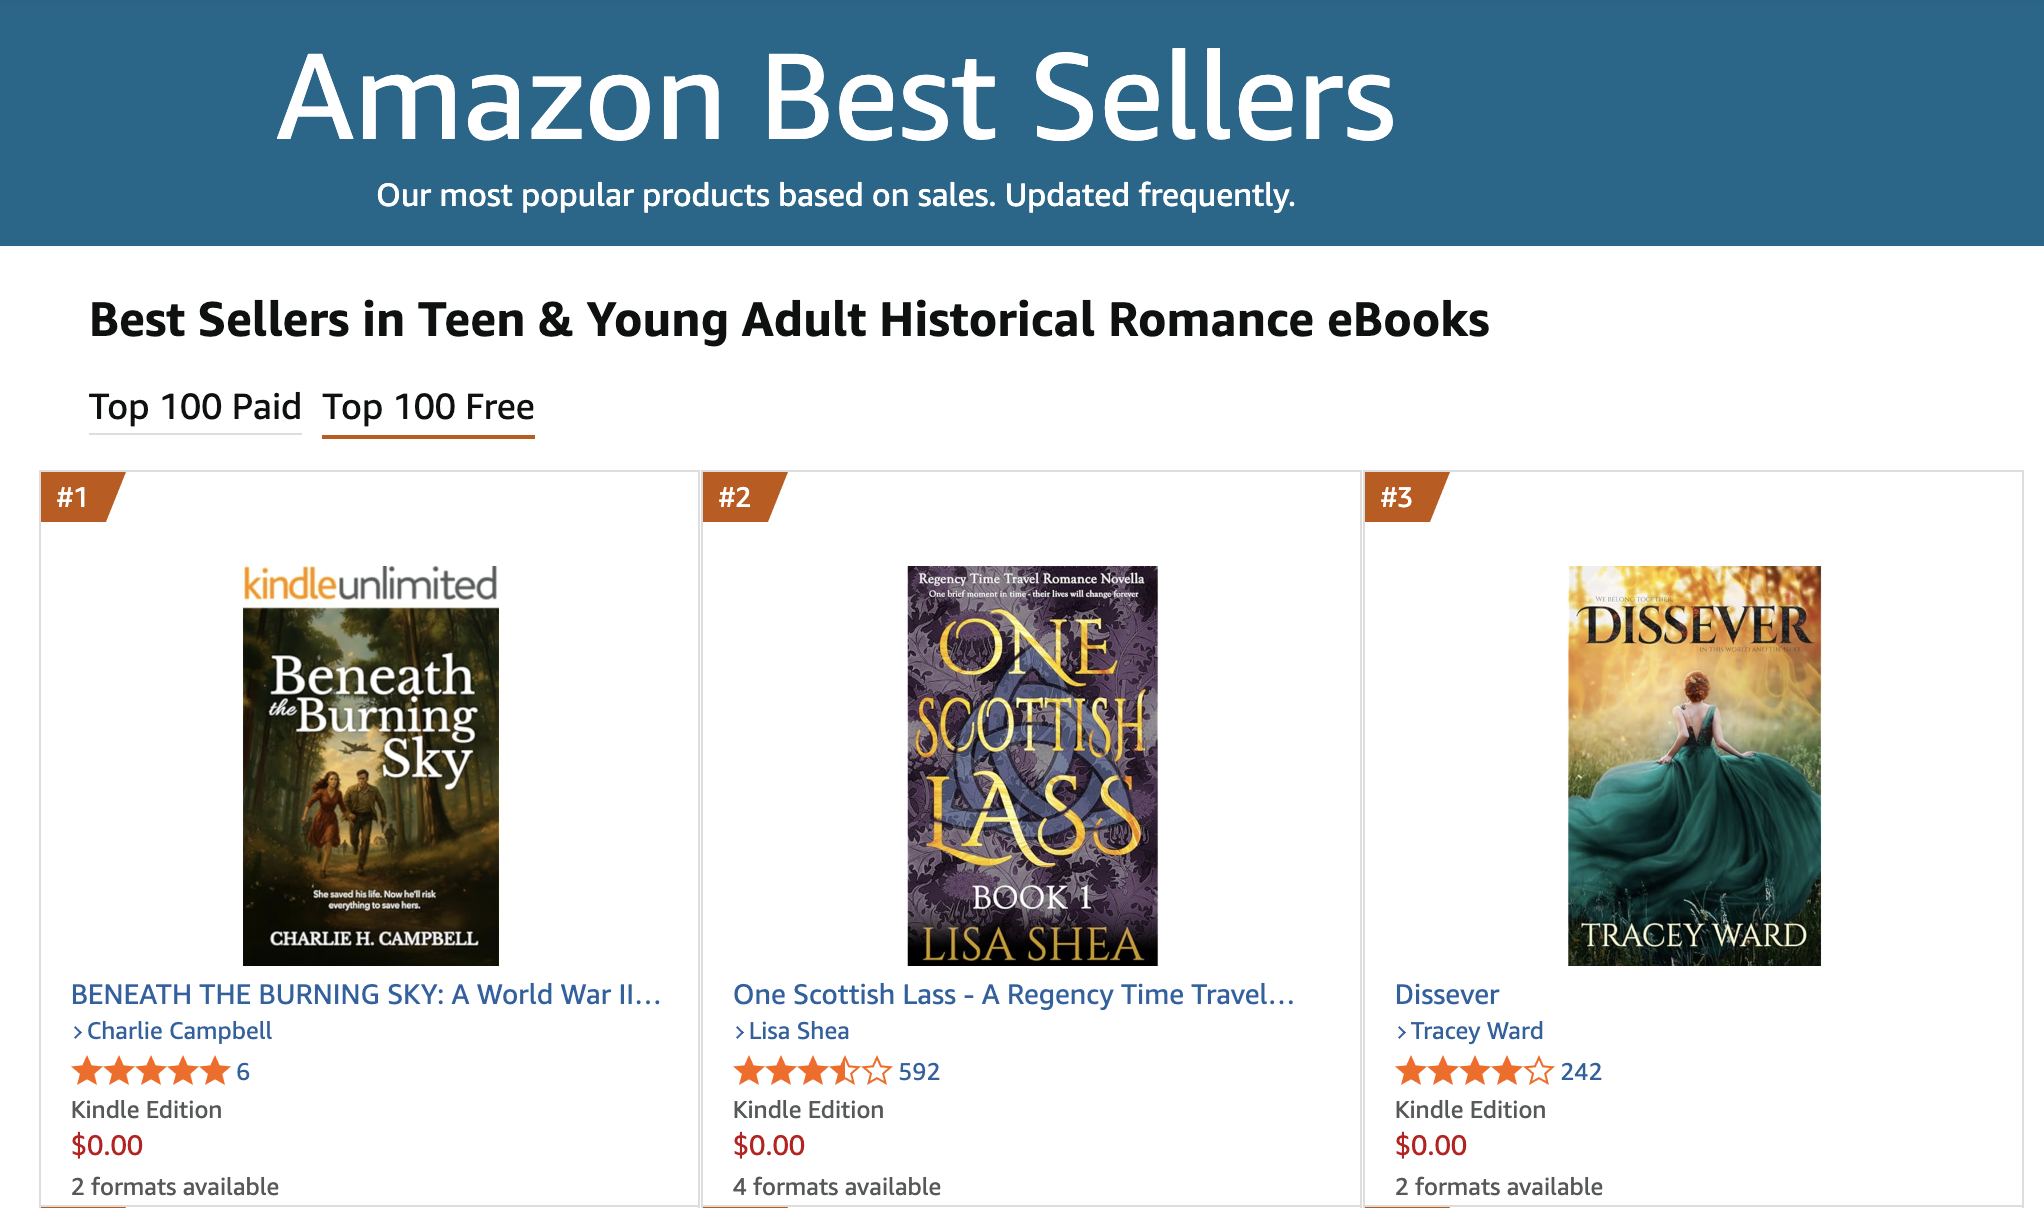Open the Top 100 Paid tab
Screen dimensions: 2044x1208
tap(195, 407)
